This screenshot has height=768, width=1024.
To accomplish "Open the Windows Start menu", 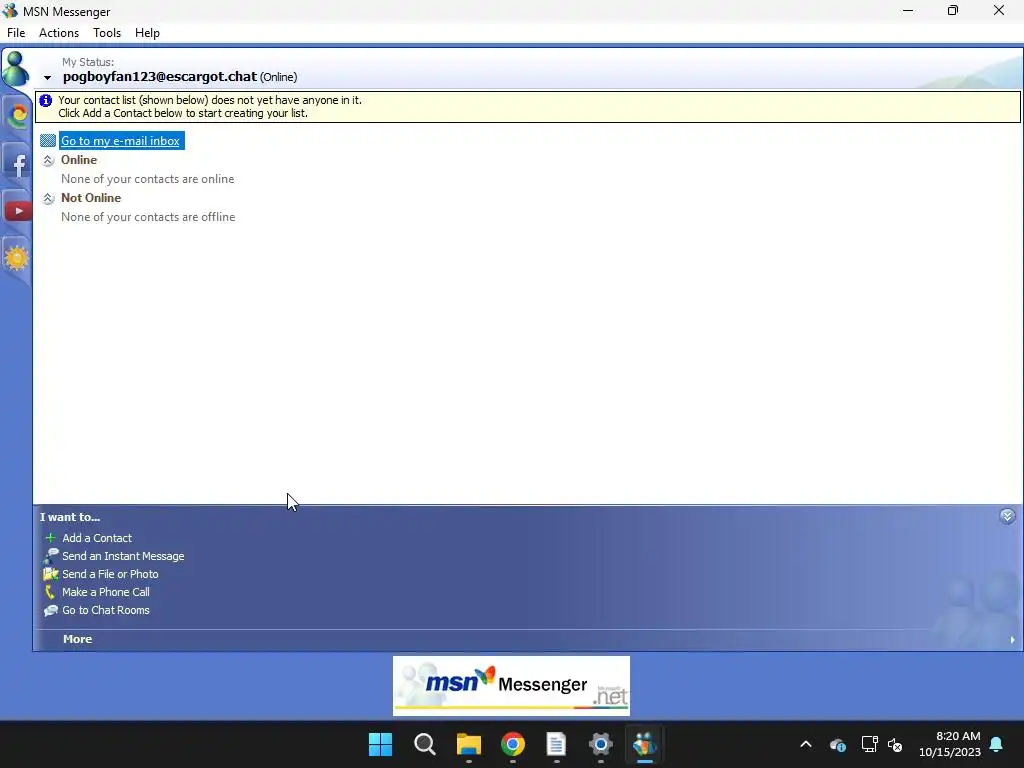I will [380, 744].
